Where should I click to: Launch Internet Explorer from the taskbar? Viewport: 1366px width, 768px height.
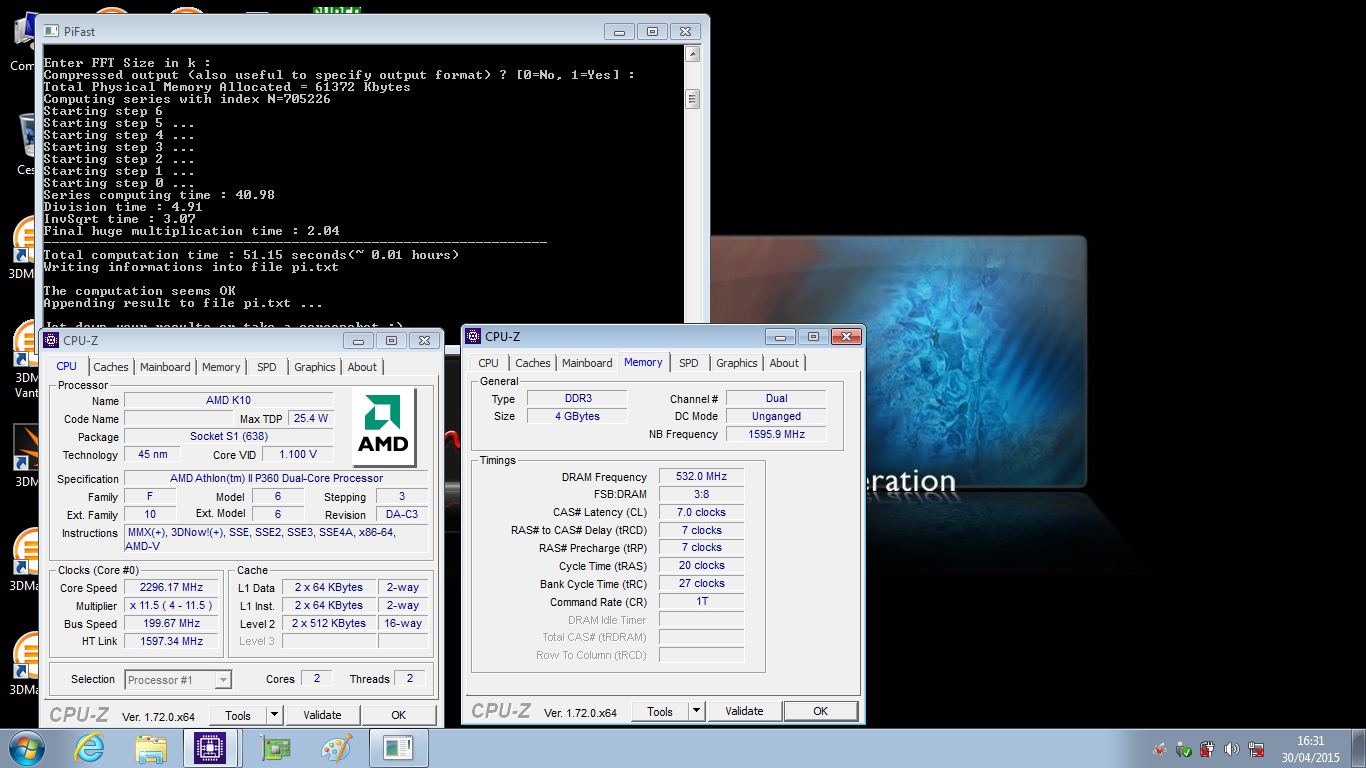(89, 748)
